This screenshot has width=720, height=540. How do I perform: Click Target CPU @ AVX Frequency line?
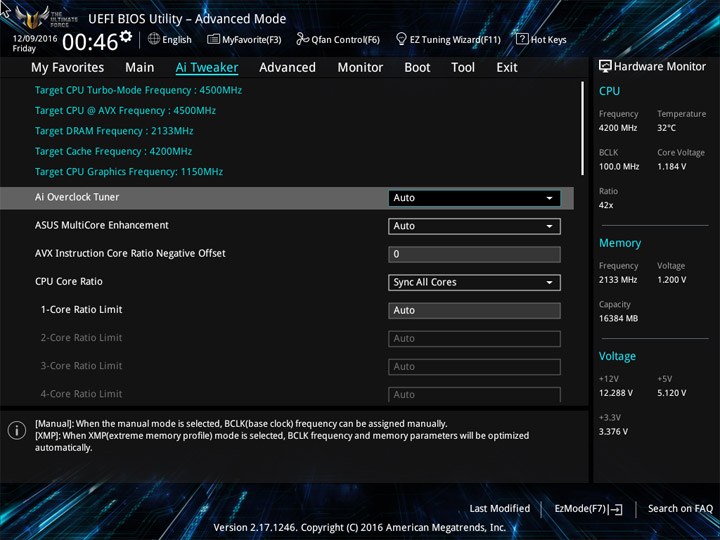click(125, 111)
